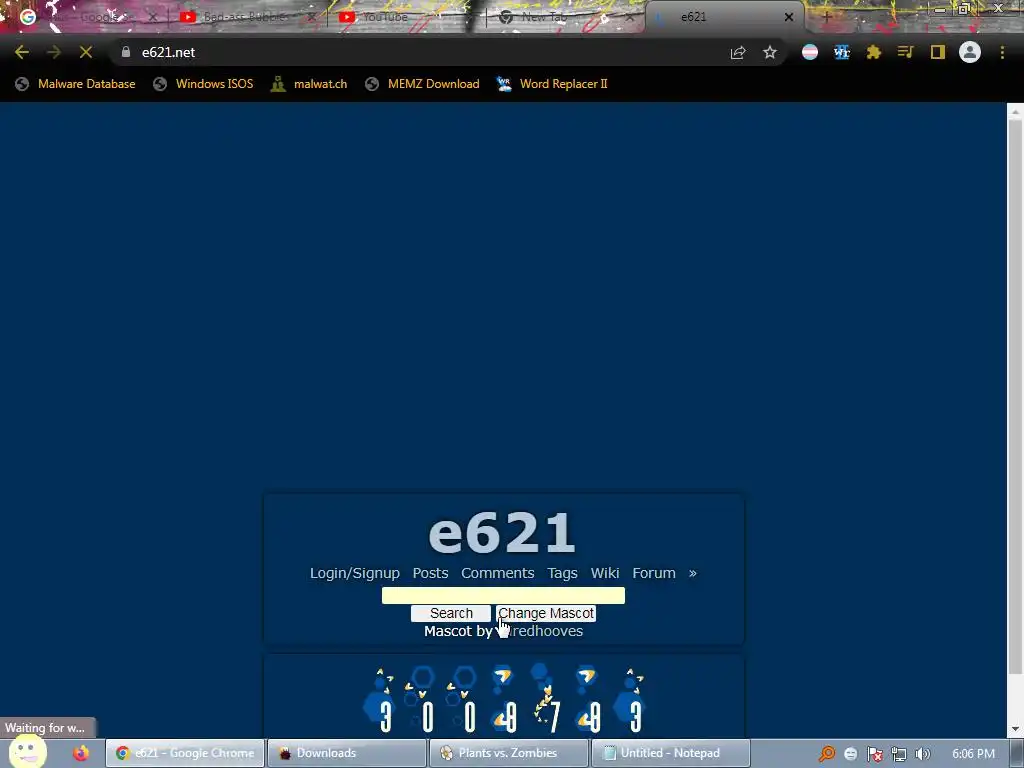This screenshot has height=768, width=1024.
Task: Click the e621 logo heading
Action: tap(502, 533)
